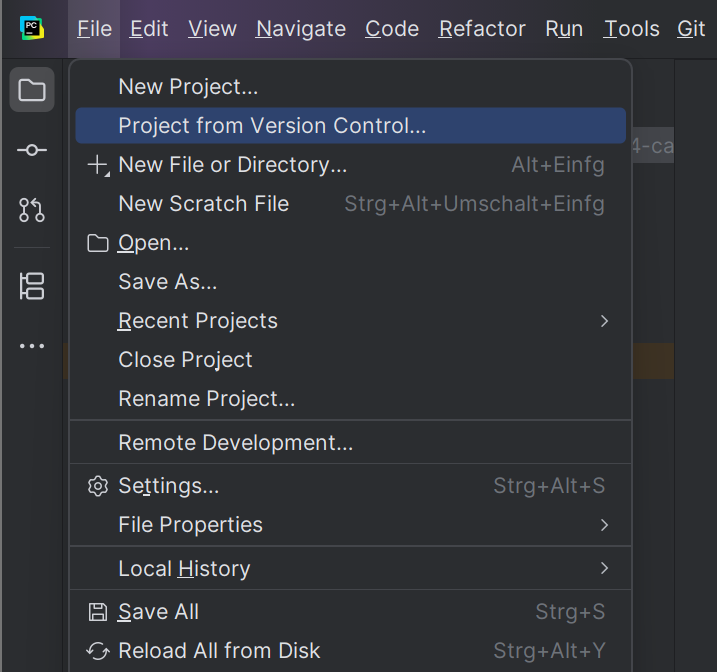Click the Settings gear icon in the menu
This screenshot has width=717, height=672.
coord(98,486)
